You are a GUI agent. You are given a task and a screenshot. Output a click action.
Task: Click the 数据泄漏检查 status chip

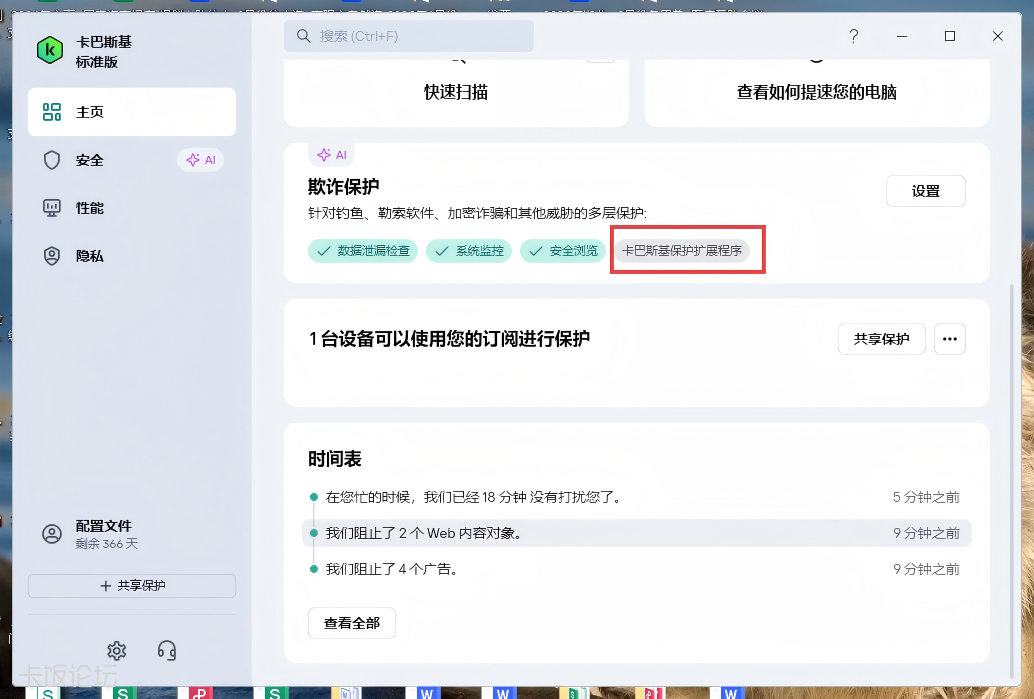[363, 251]
